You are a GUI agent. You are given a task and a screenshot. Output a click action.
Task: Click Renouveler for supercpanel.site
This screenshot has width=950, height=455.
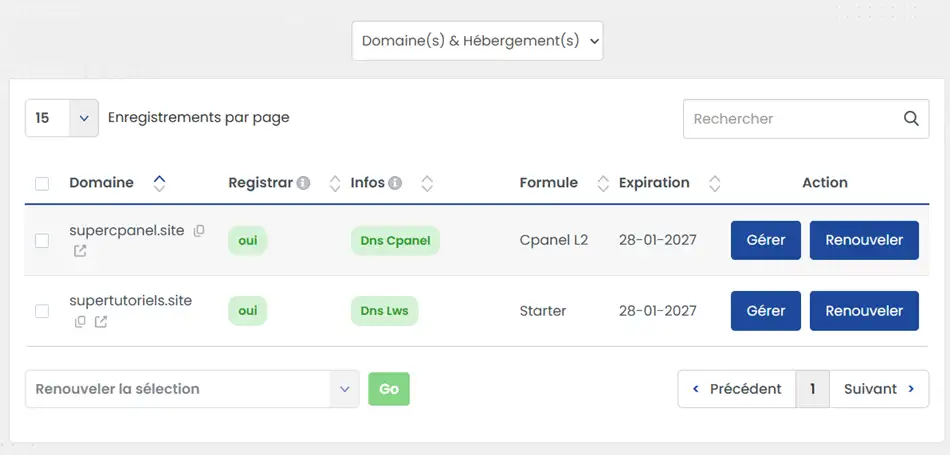[865, 241]
